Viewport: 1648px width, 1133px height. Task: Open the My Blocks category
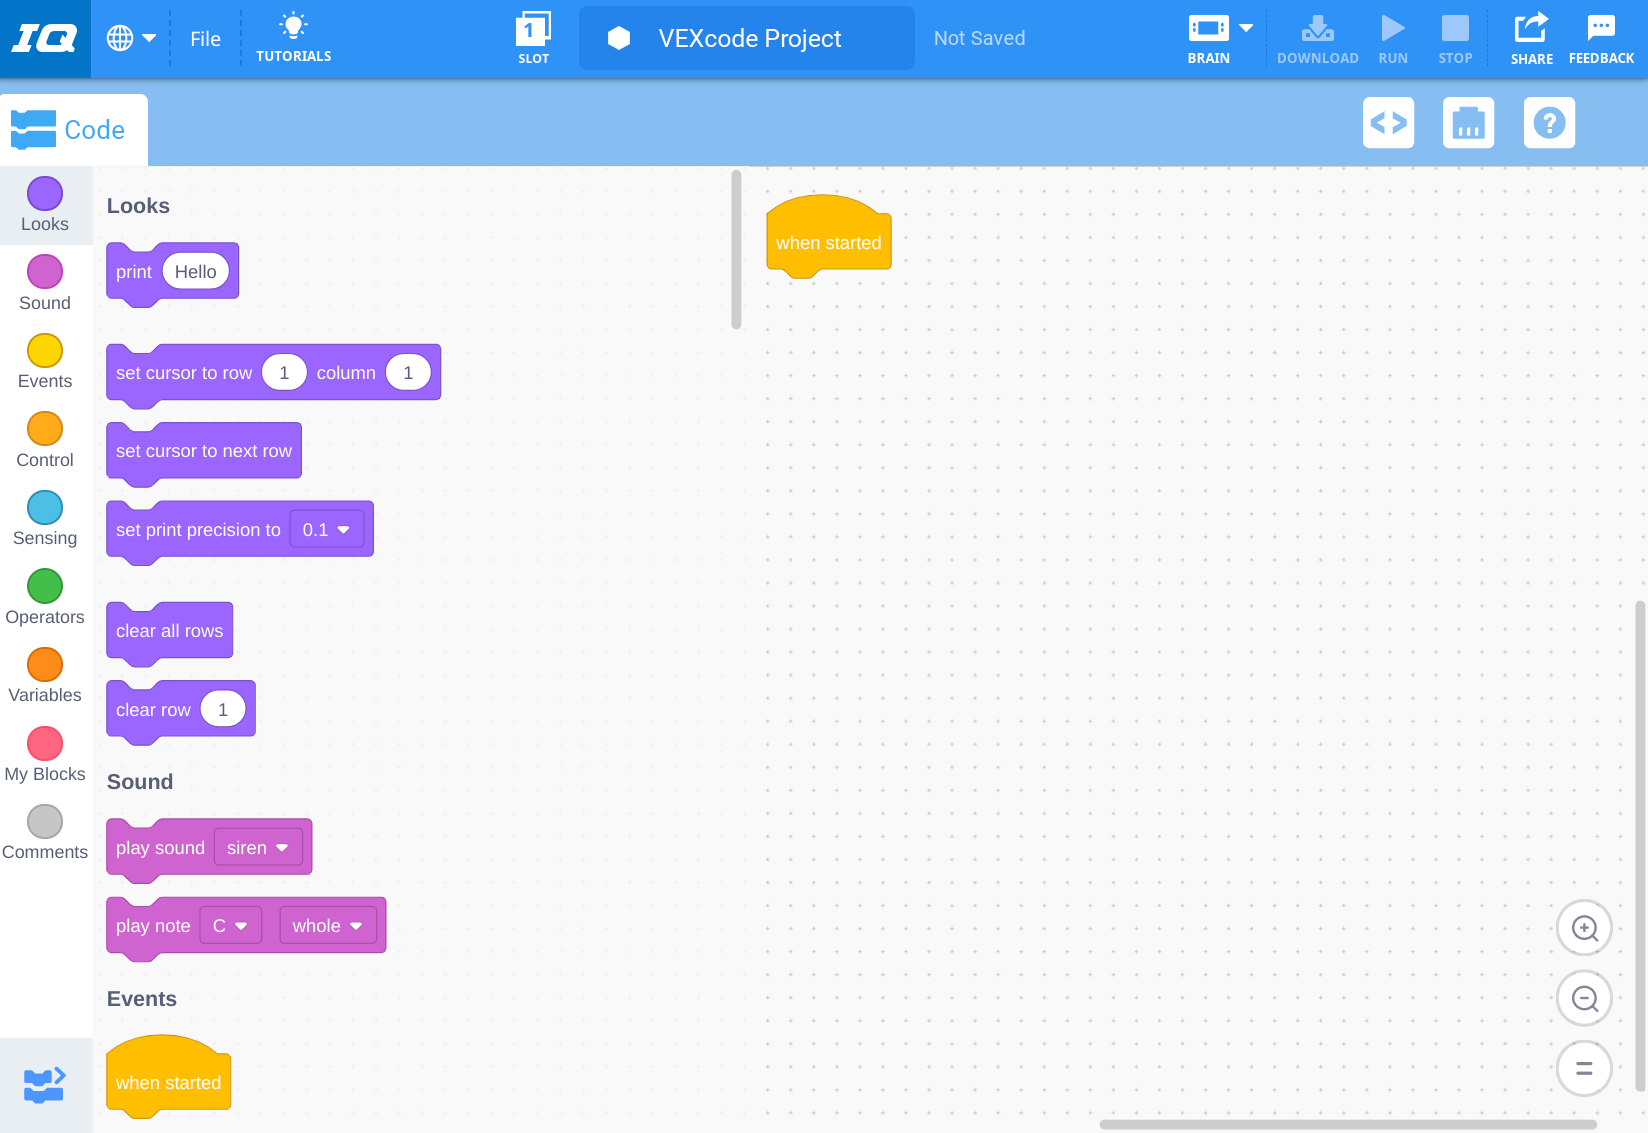[x=44, y=753]
